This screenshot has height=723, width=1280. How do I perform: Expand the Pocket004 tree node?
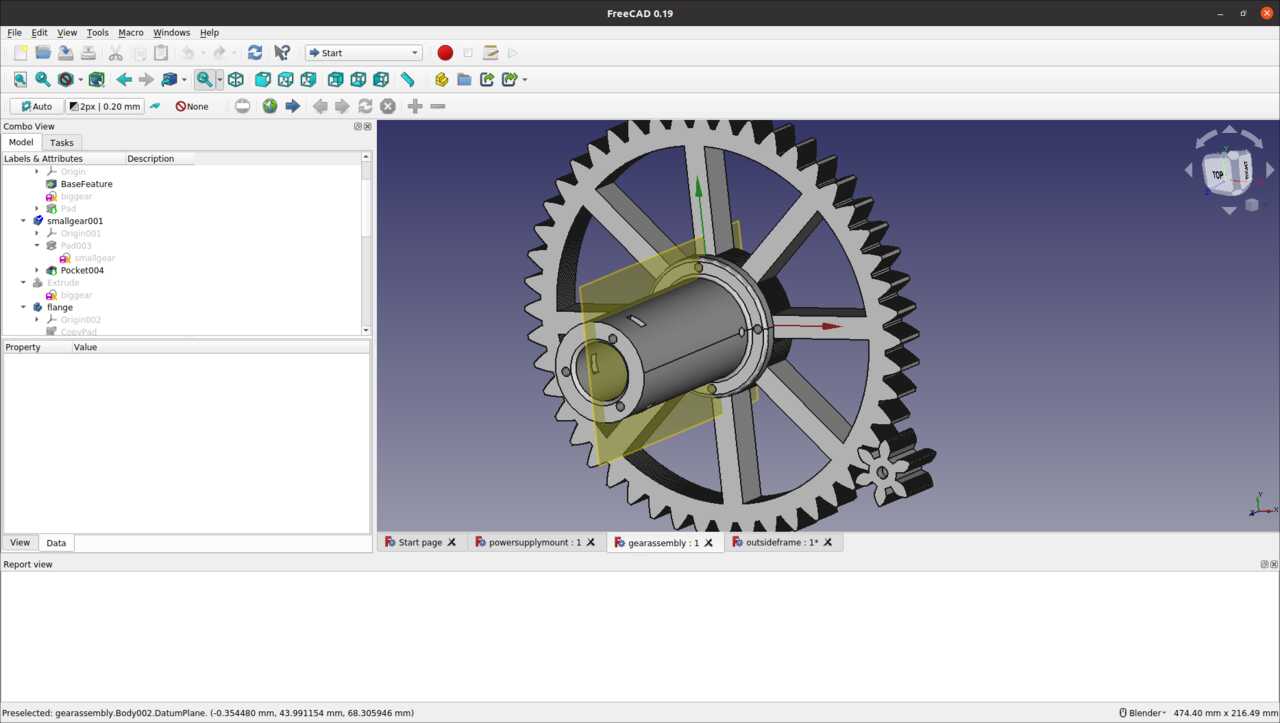37,270
